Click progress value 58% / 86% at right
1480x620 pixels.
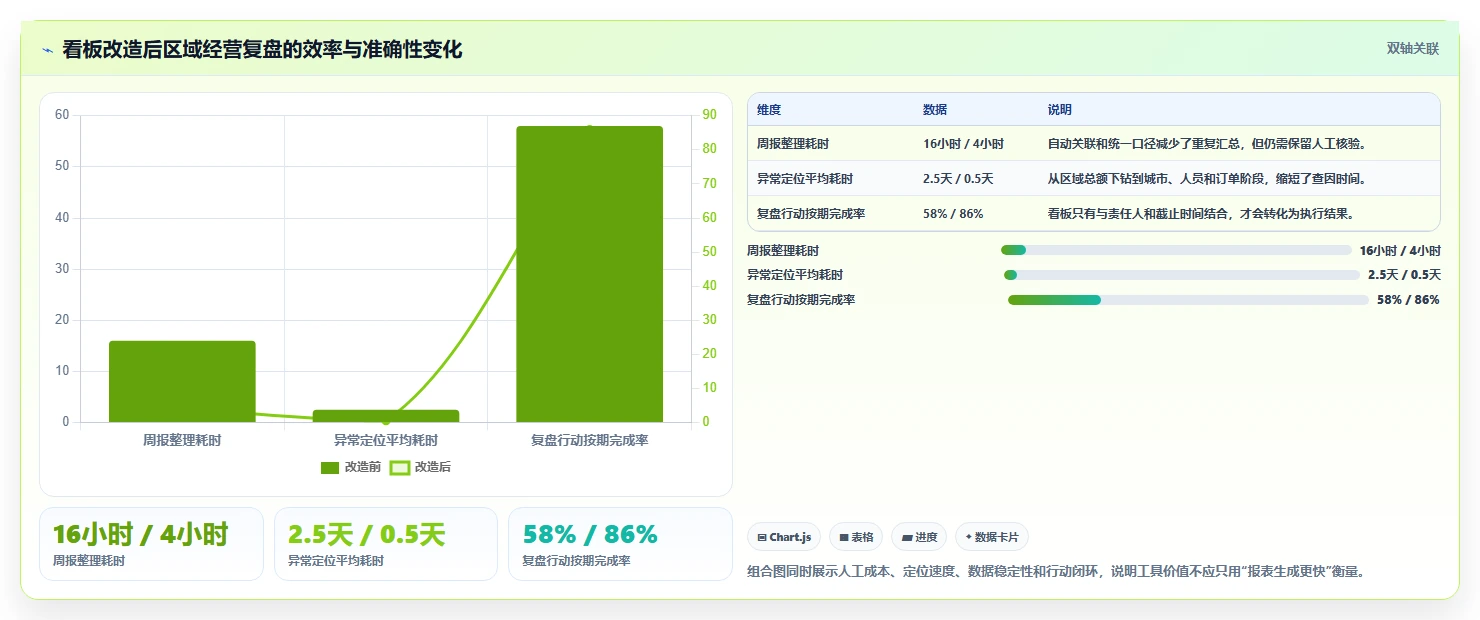(x=1408, y=300)
